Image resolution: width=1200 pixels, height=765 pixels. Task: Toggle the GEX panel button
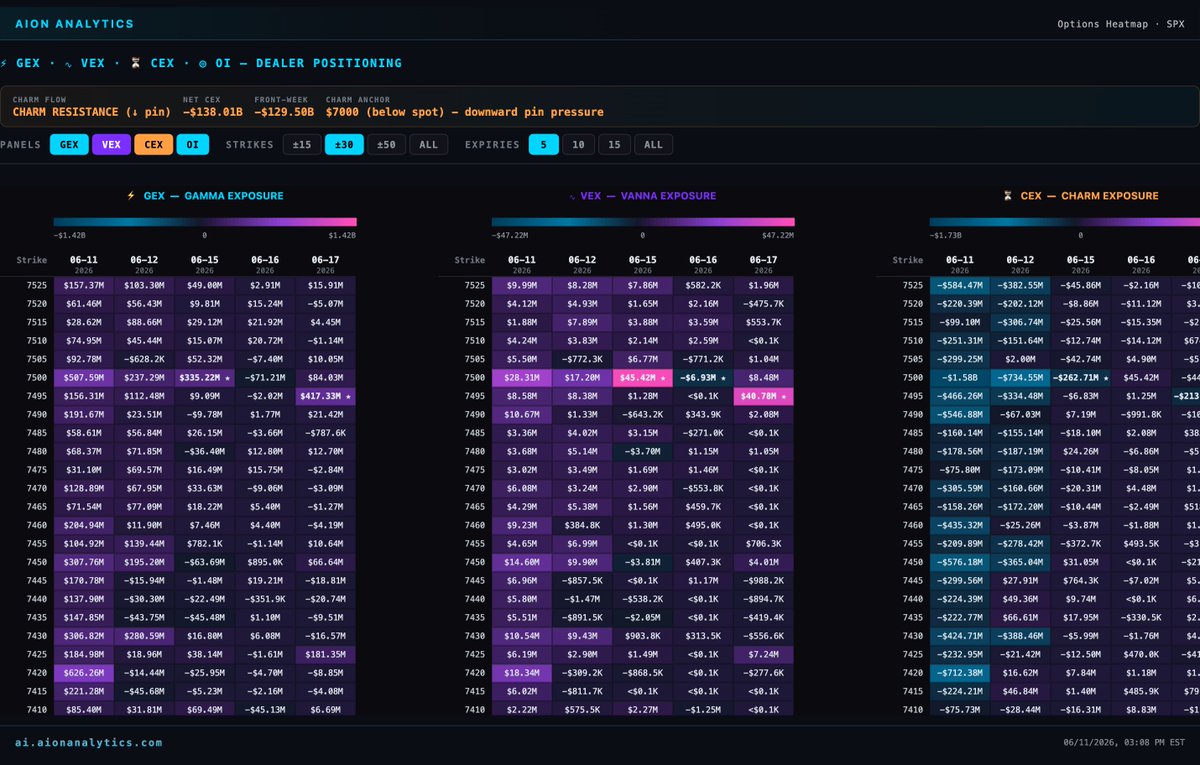[x=69, y=145]
